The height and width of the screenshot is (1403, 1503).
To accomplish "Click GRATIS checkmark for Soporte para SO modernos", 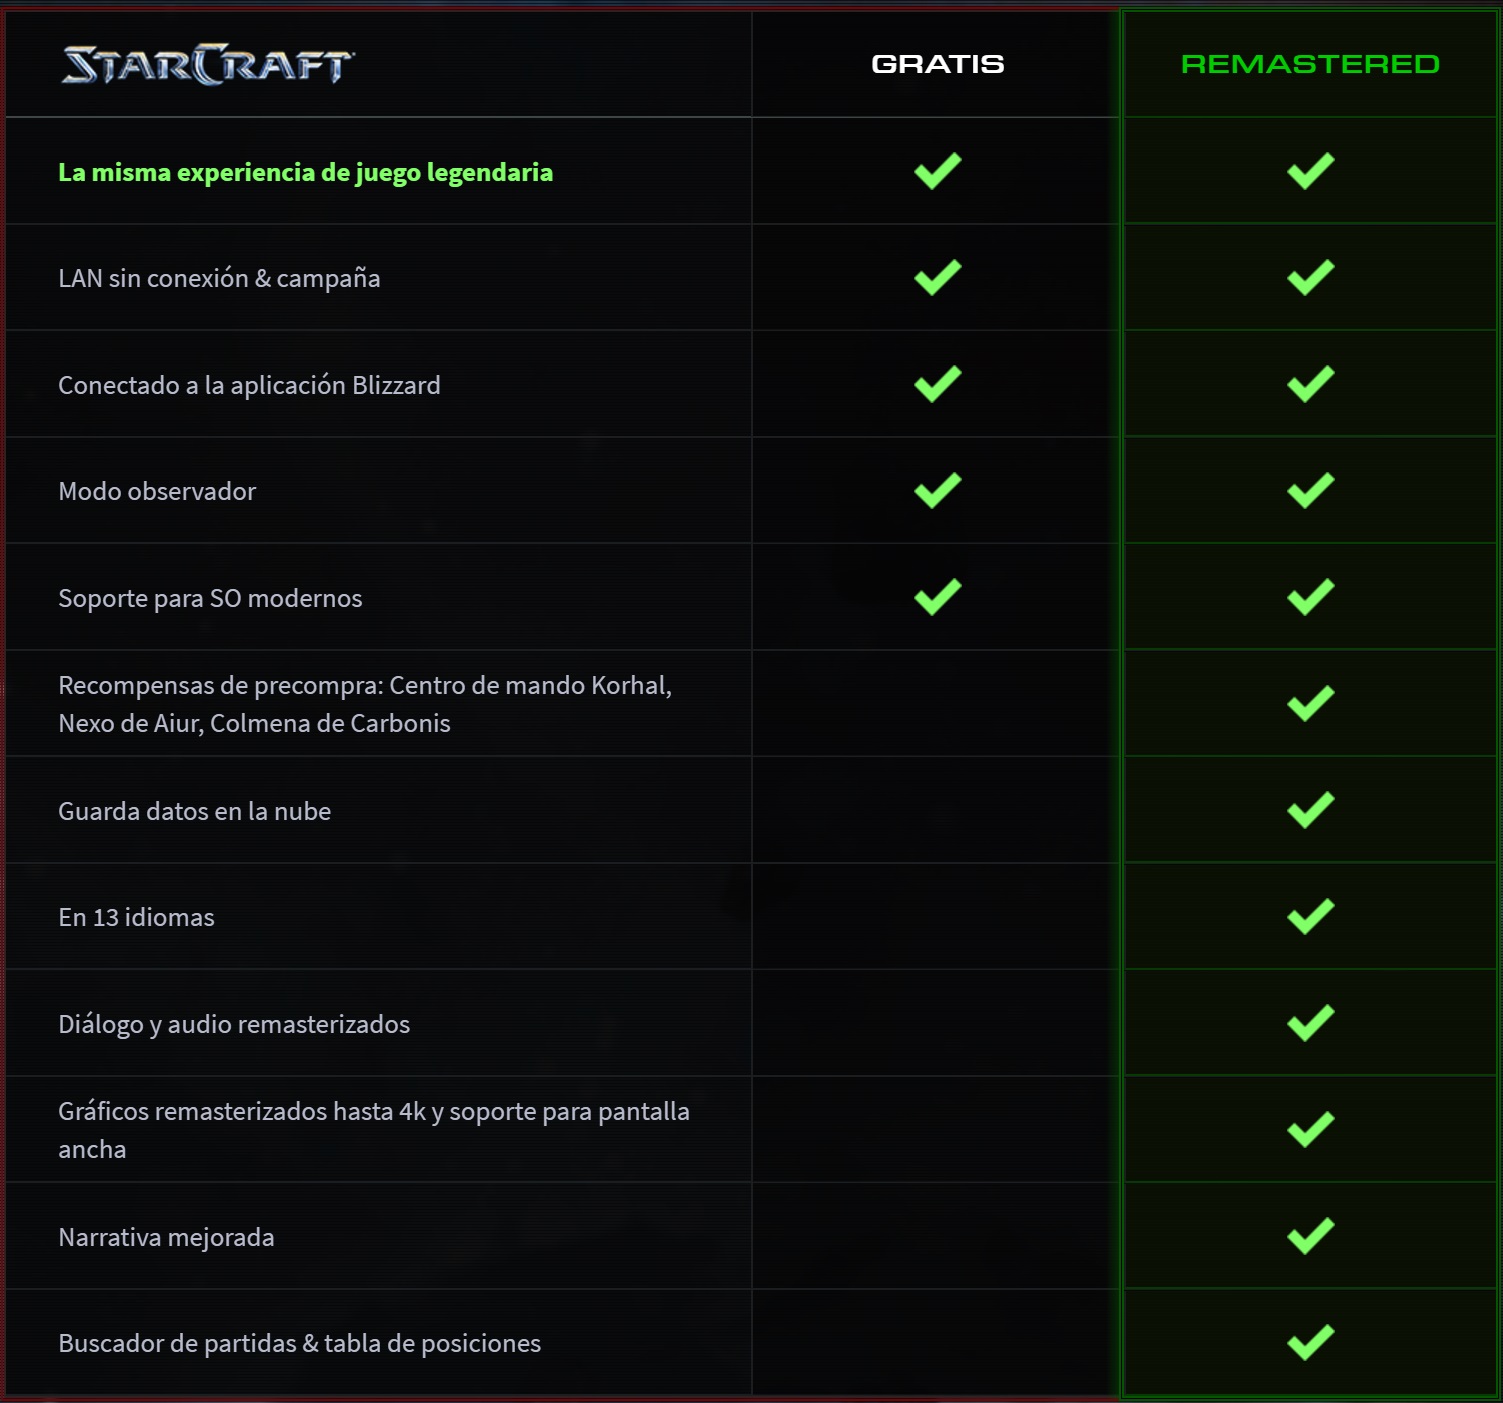I will tap(937, 597).
